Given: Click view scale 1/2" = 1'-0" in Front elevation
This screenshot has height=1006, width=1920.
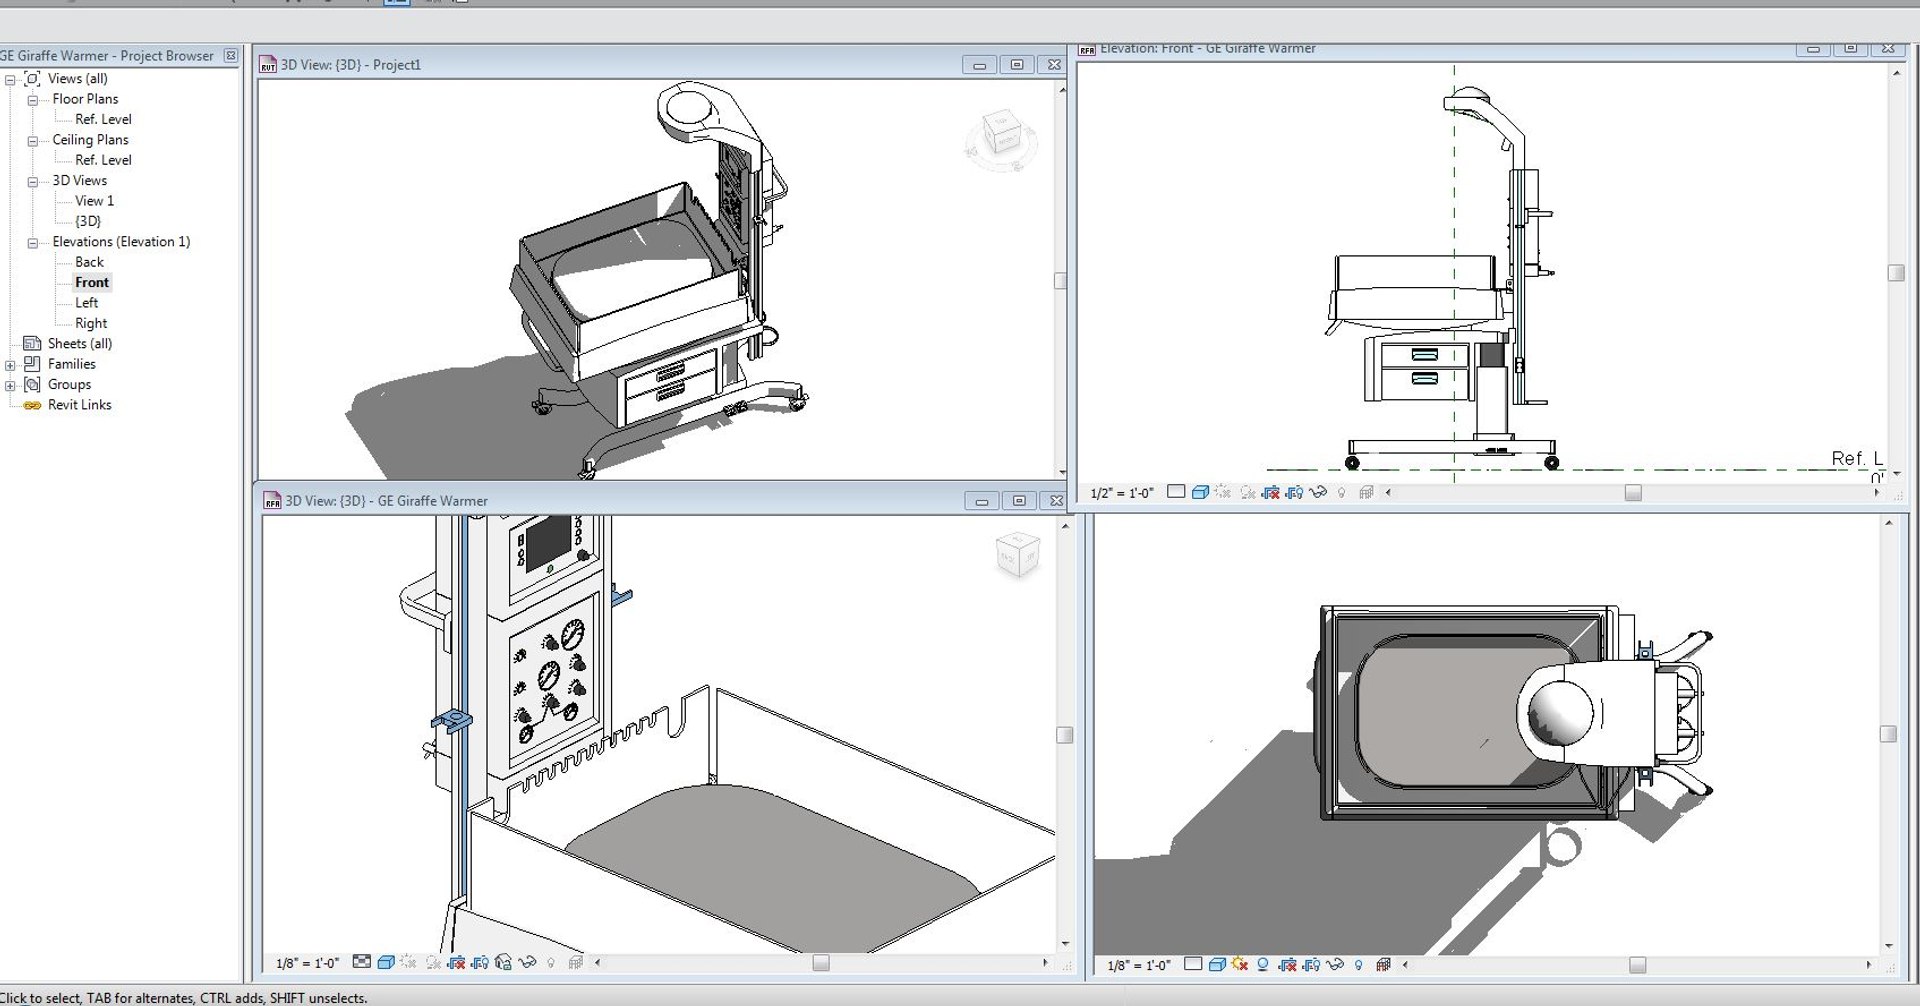Looking at the screenshot, I should 1122,493.
